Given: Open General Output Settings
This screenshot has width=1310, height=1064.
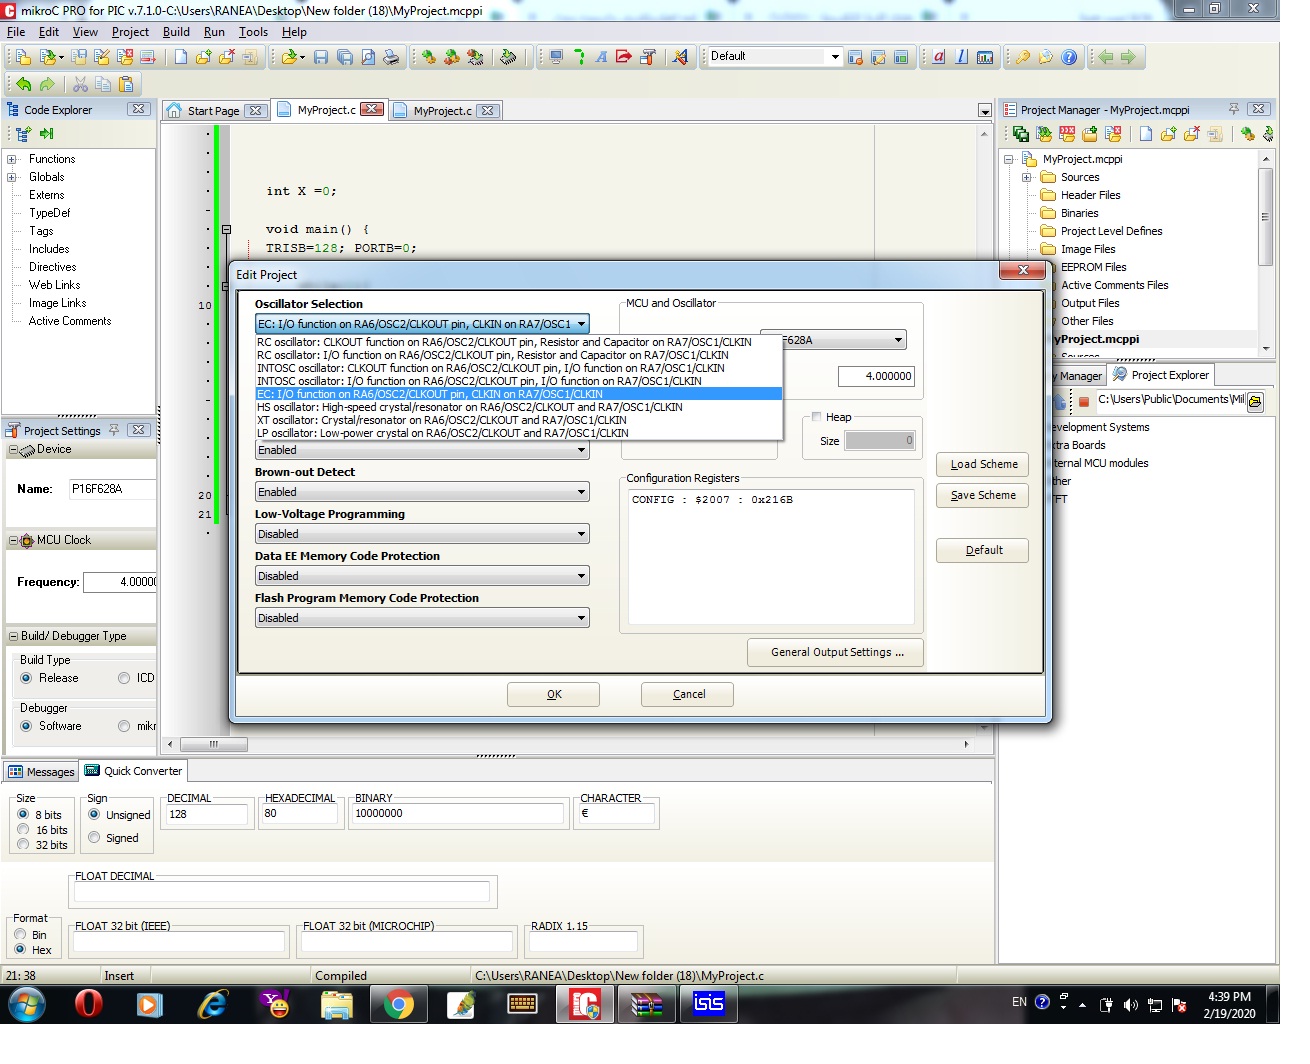Looking at the screenshot, I should click(x=836, y=652).
